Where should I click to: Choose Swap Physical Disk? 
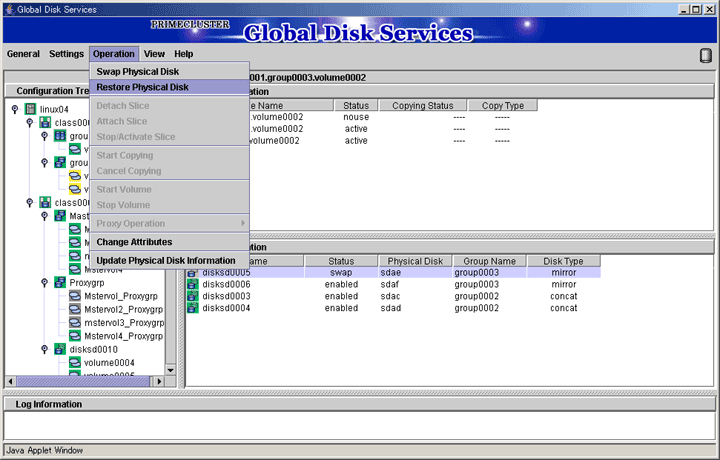click(x=170, y=72)
